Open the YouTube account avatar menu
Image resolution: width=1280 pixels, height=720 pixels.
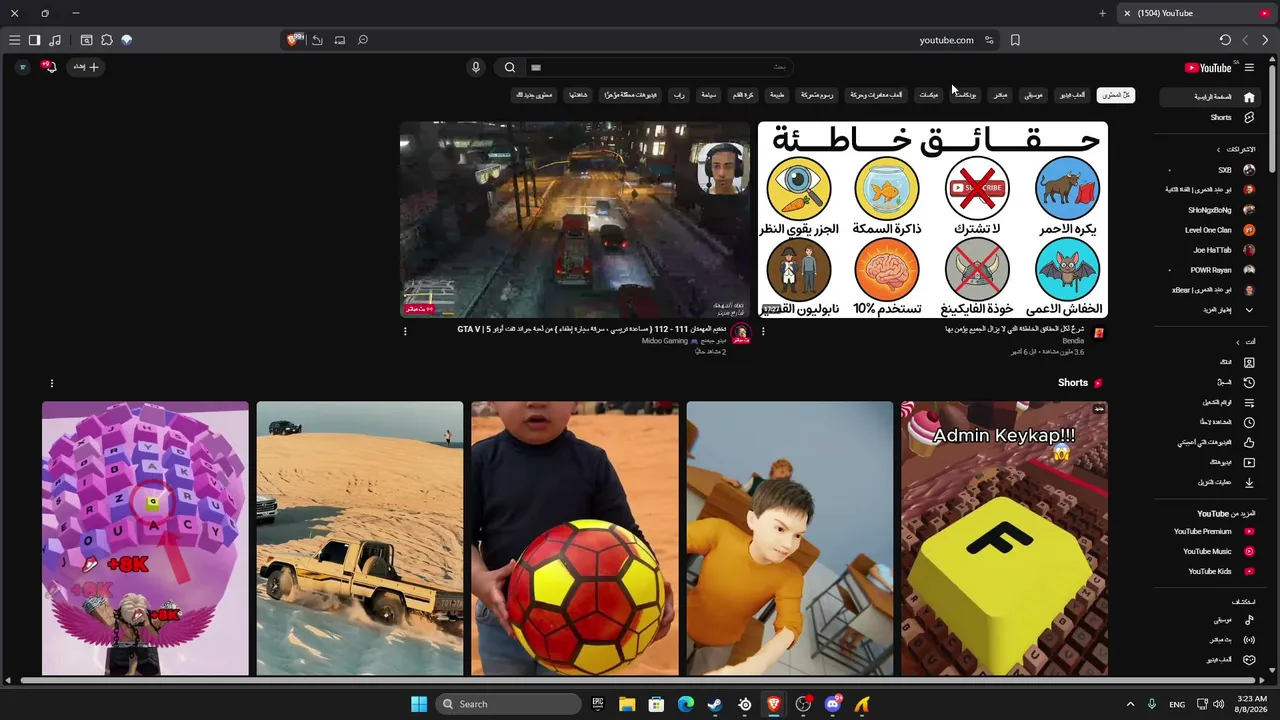(x=22, y=67)
